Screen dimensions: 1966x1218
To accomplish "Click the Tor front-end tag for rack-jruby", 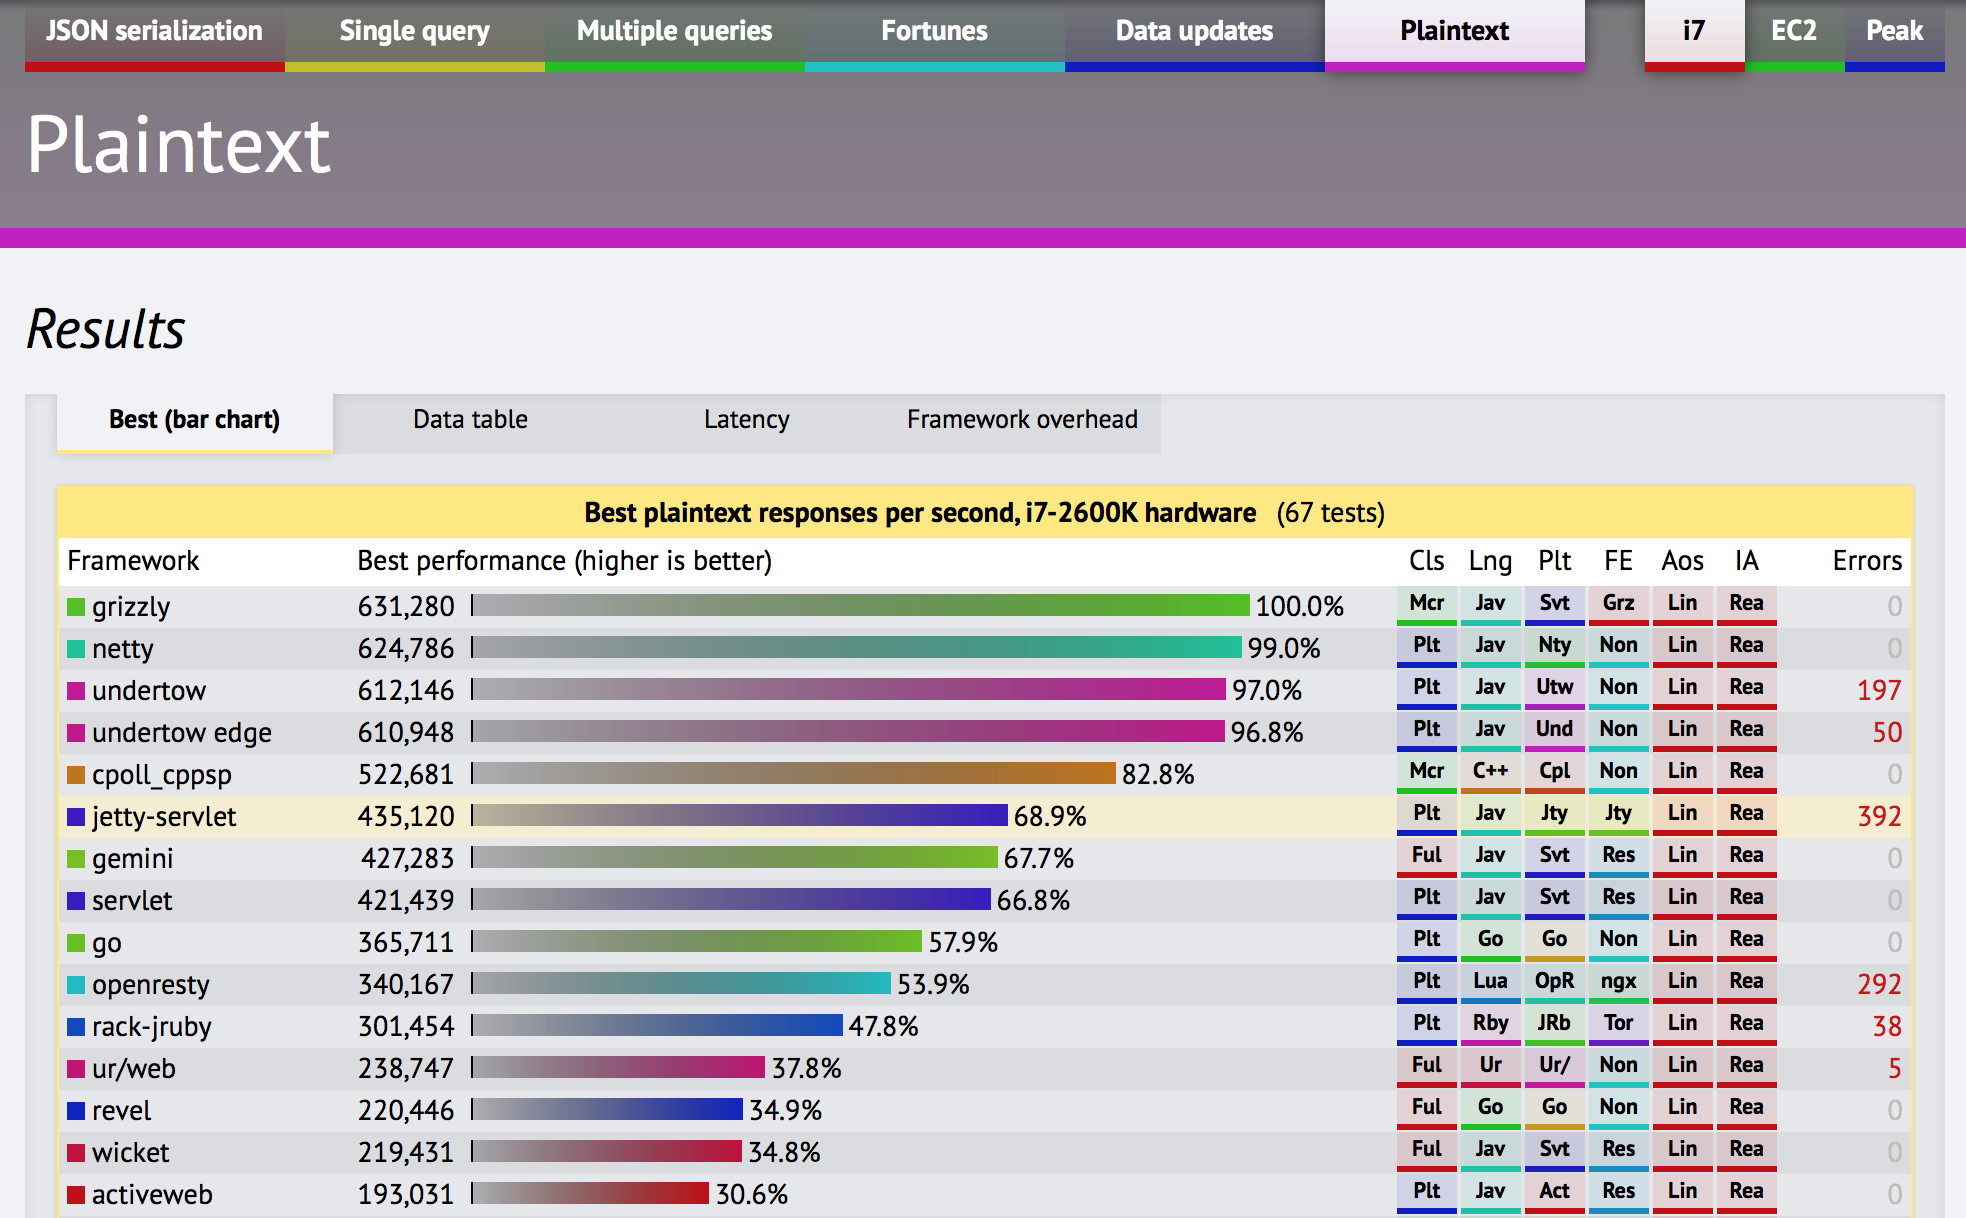I will 1618,1023.
